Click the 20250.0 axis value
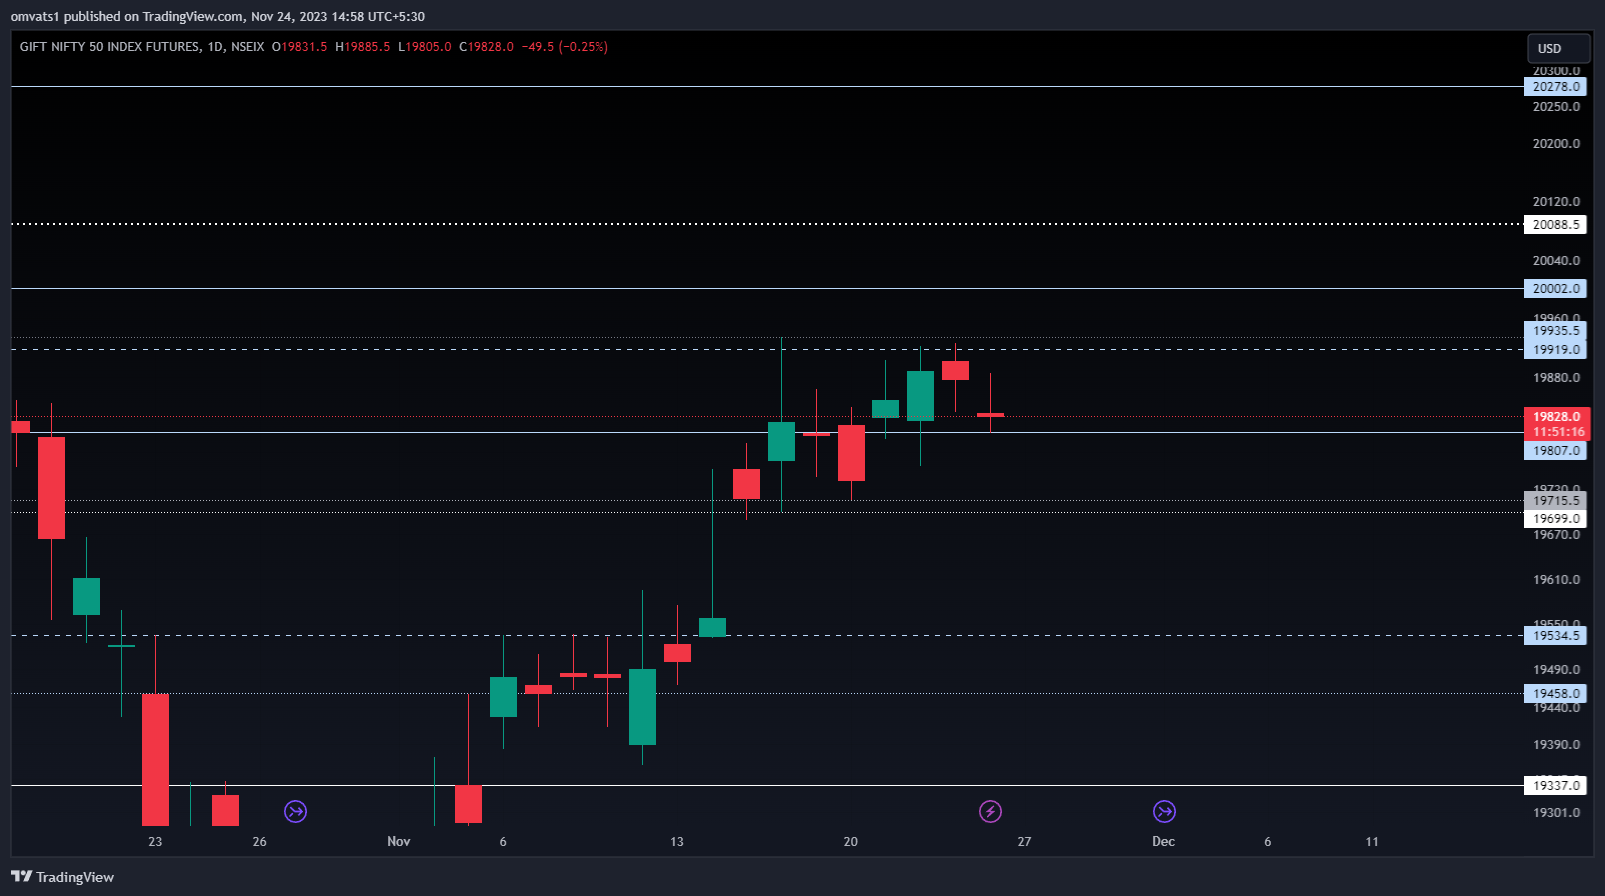The width and height of the screenshot is (1605, 896). click(x=1556, y=107)
